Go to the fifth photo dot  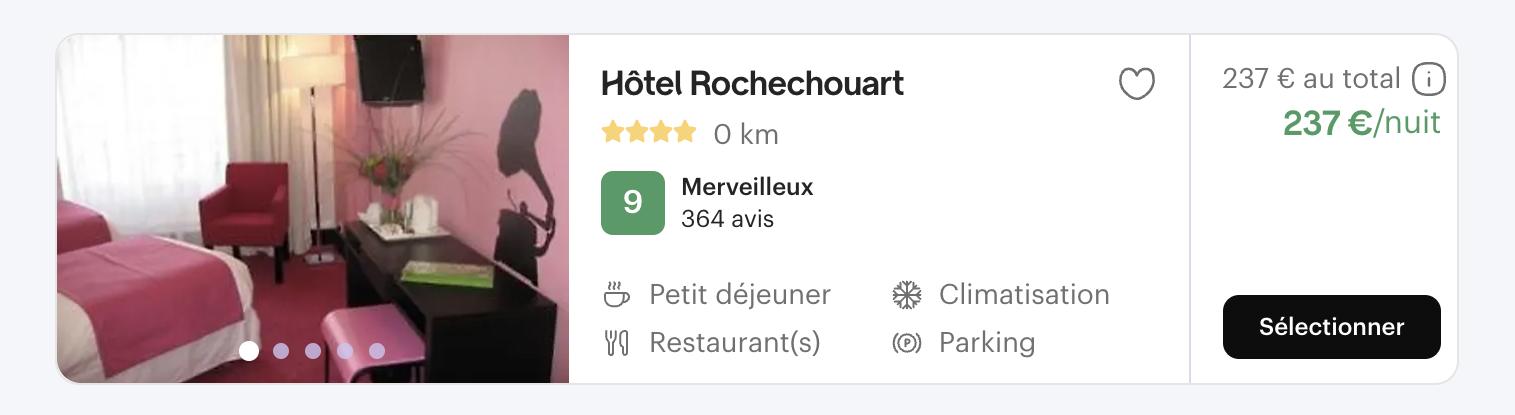point(377,351)
